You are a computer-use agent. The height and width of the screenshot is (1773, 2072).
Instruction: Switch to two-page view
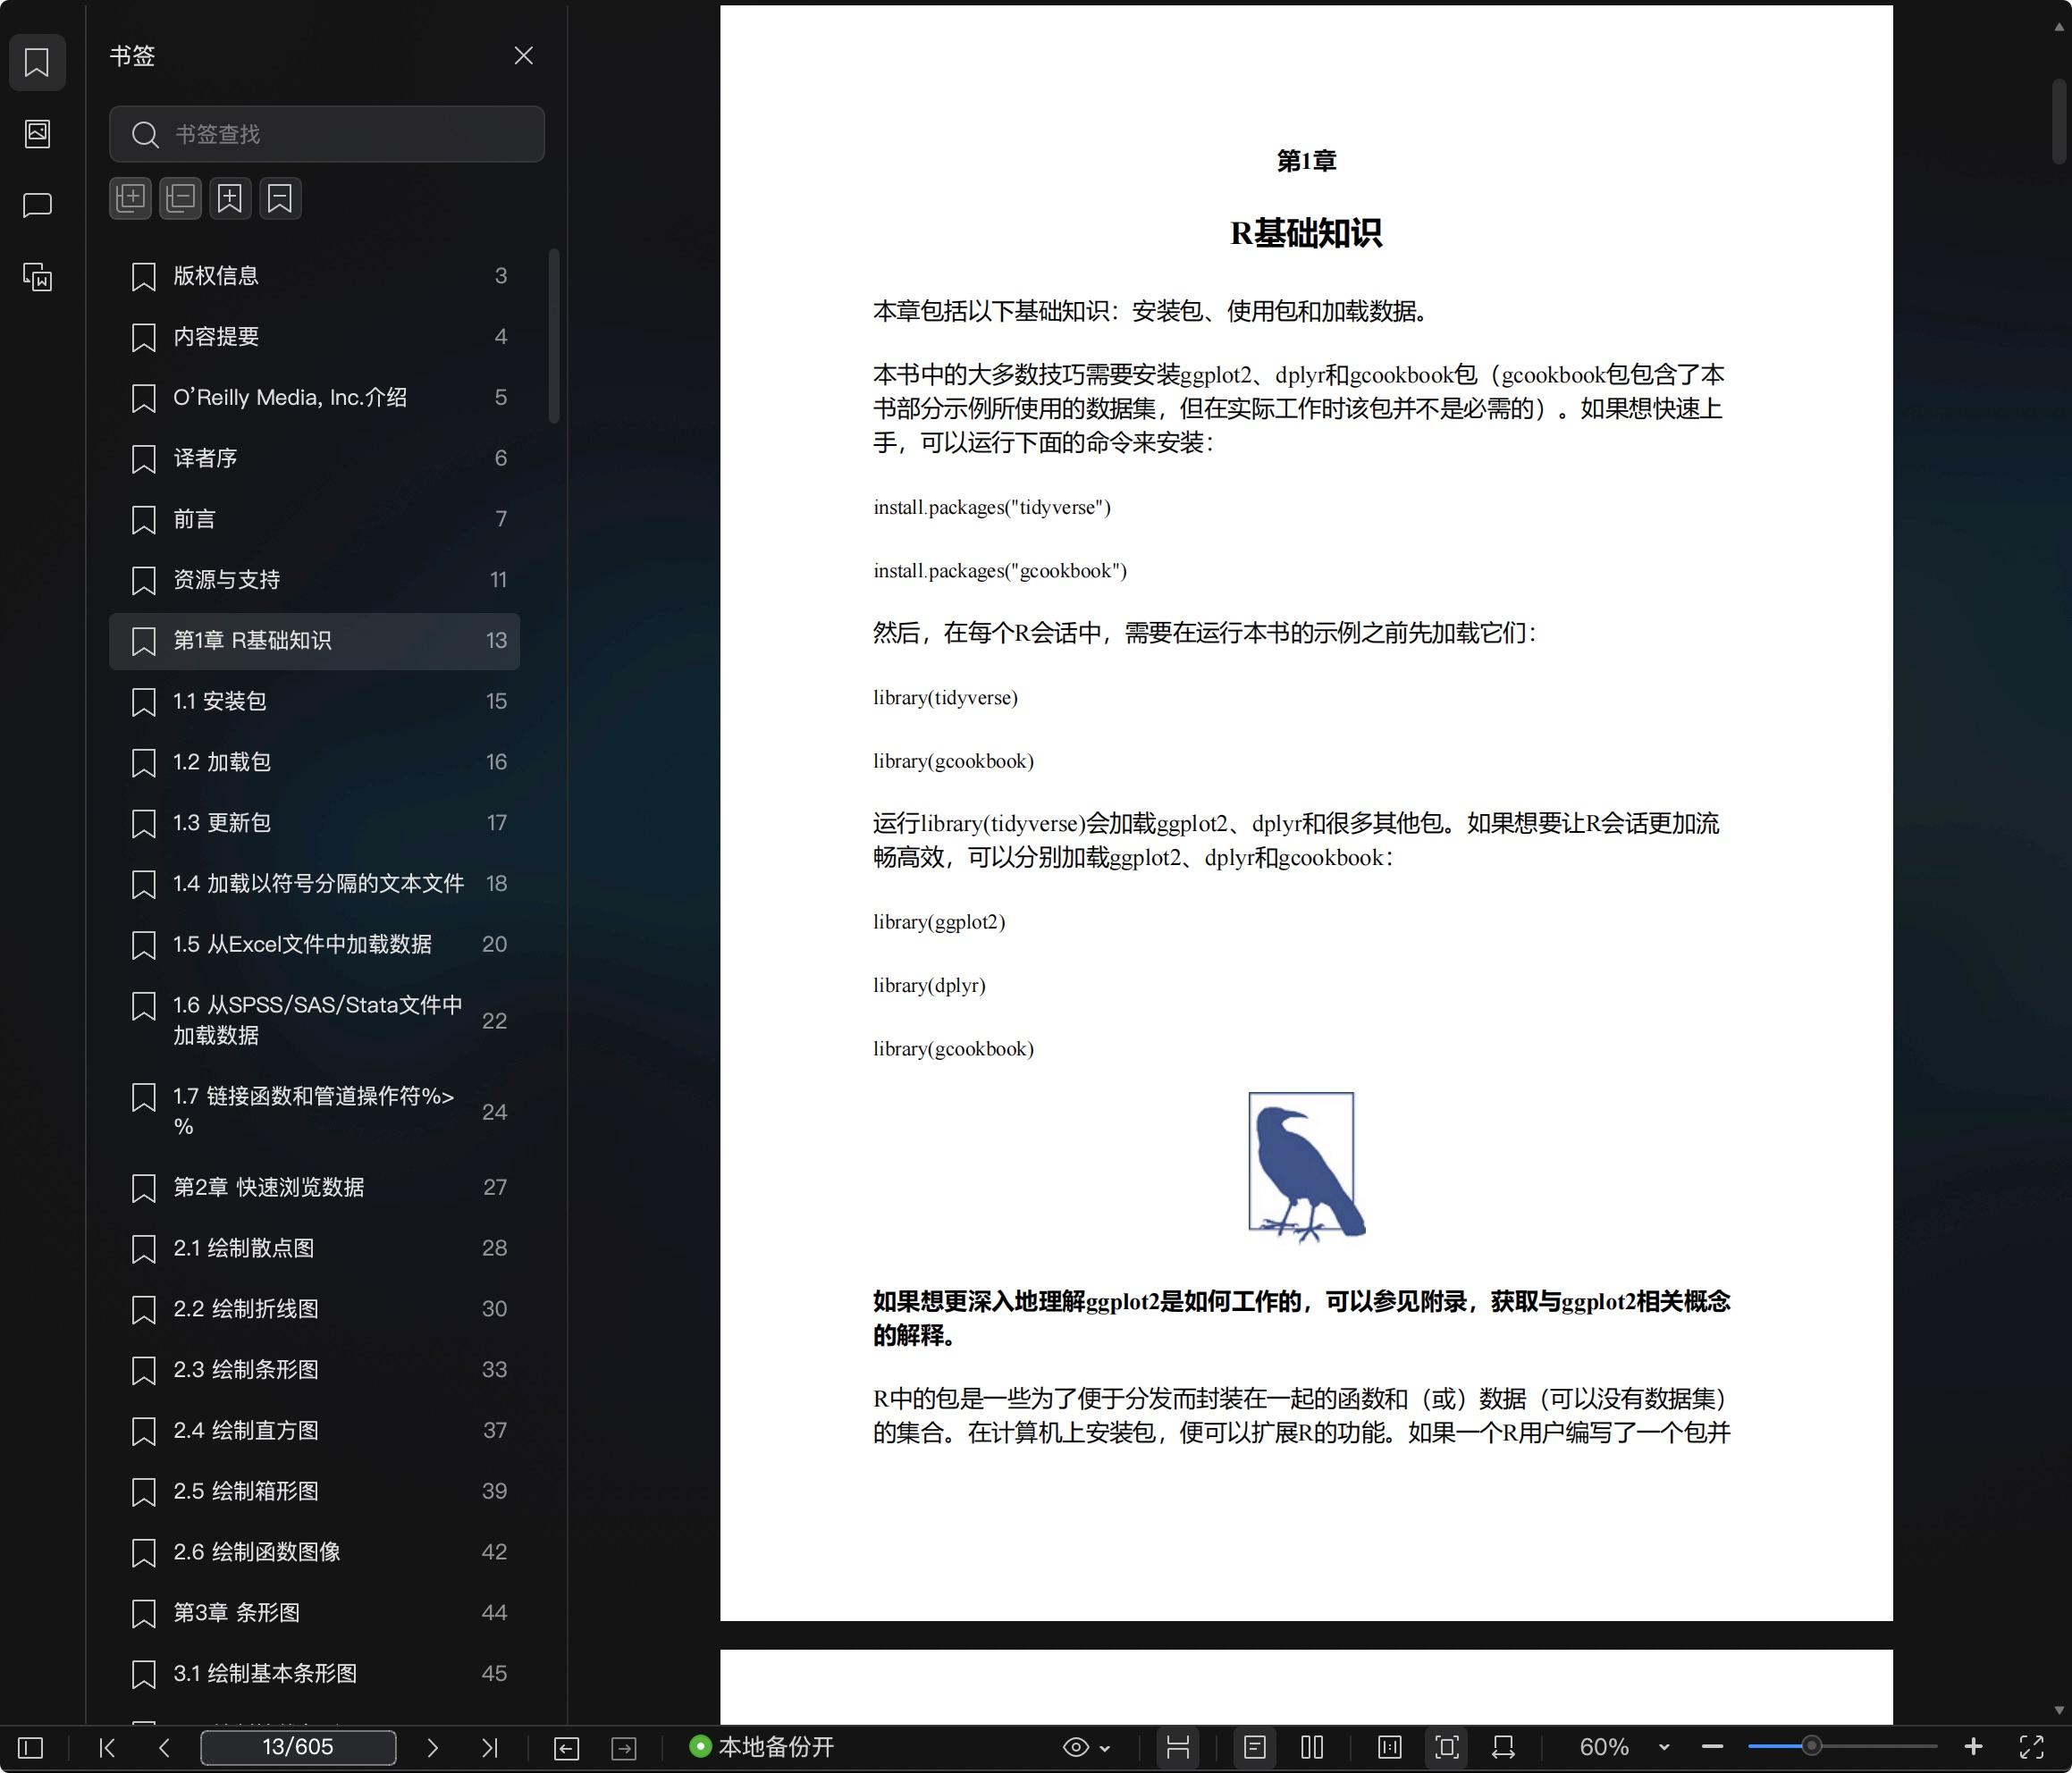point(1312,1748)
